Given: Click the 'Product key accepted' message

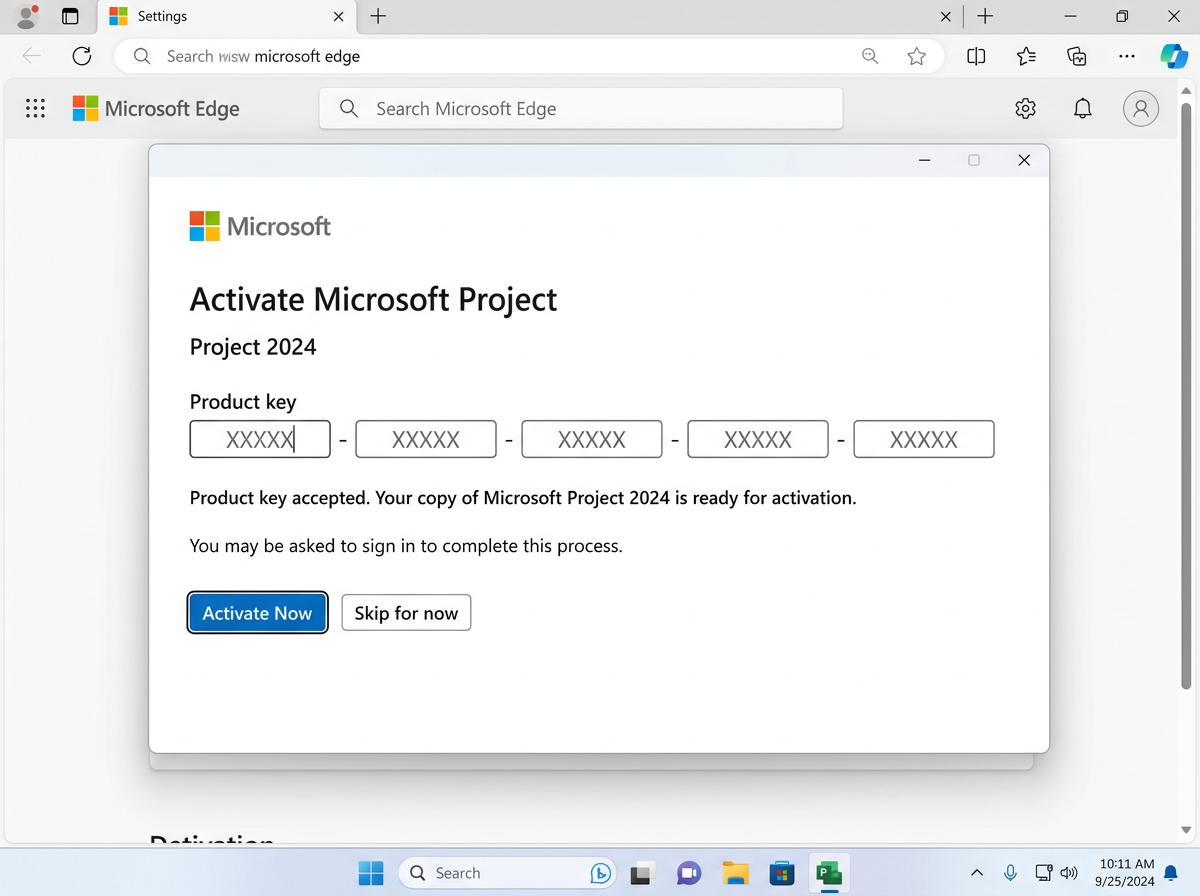Looking at the screenshot, I should (x=523, y=498).
